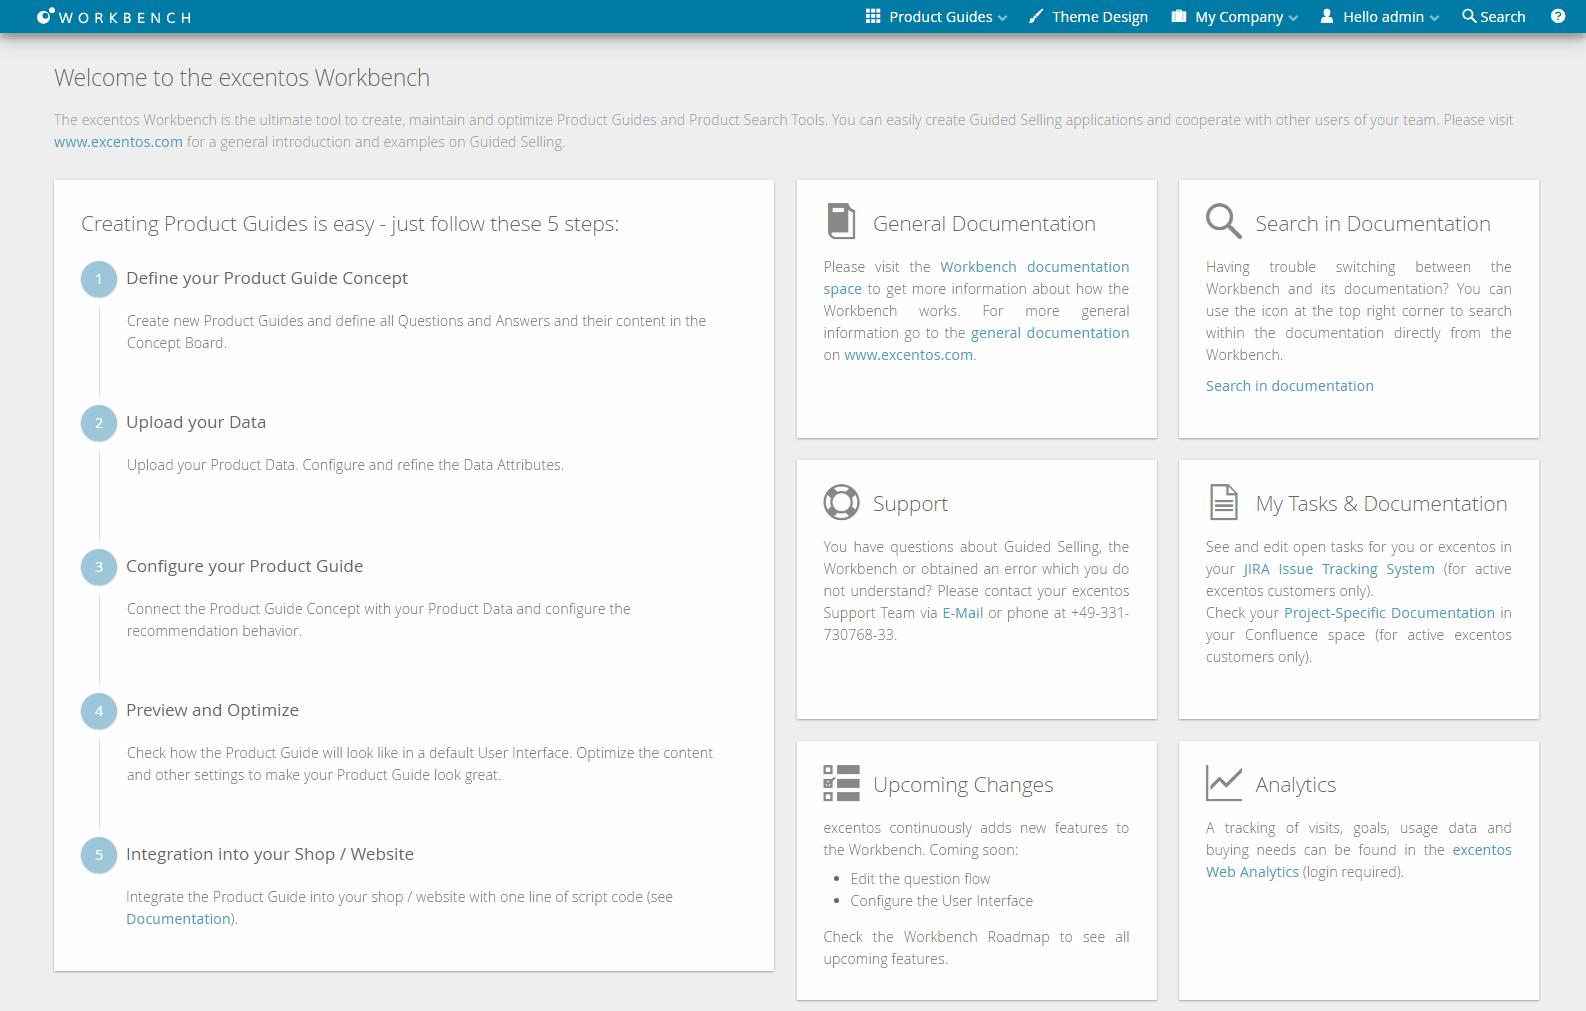Click the Theme Design brush icon

1036,16
